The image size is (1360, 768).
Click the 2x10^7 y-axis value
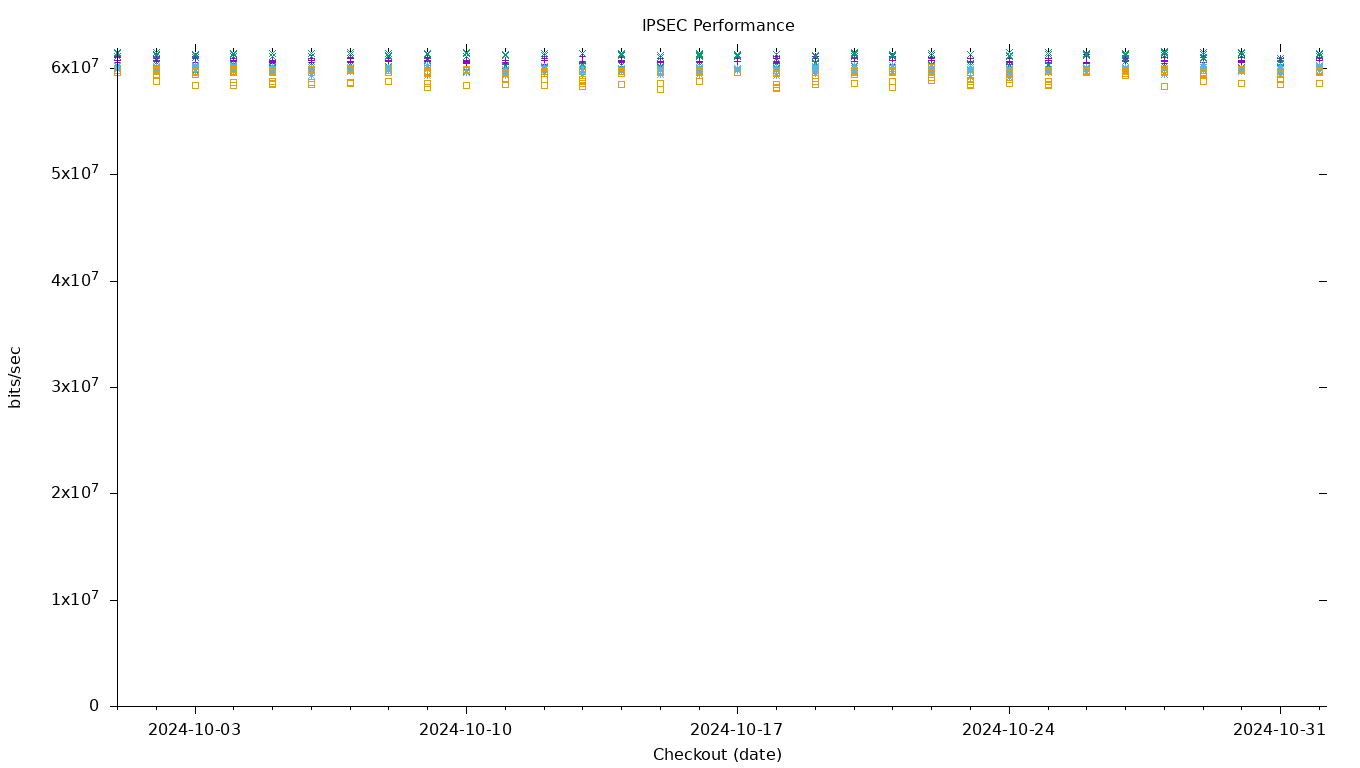click(75, 491)
